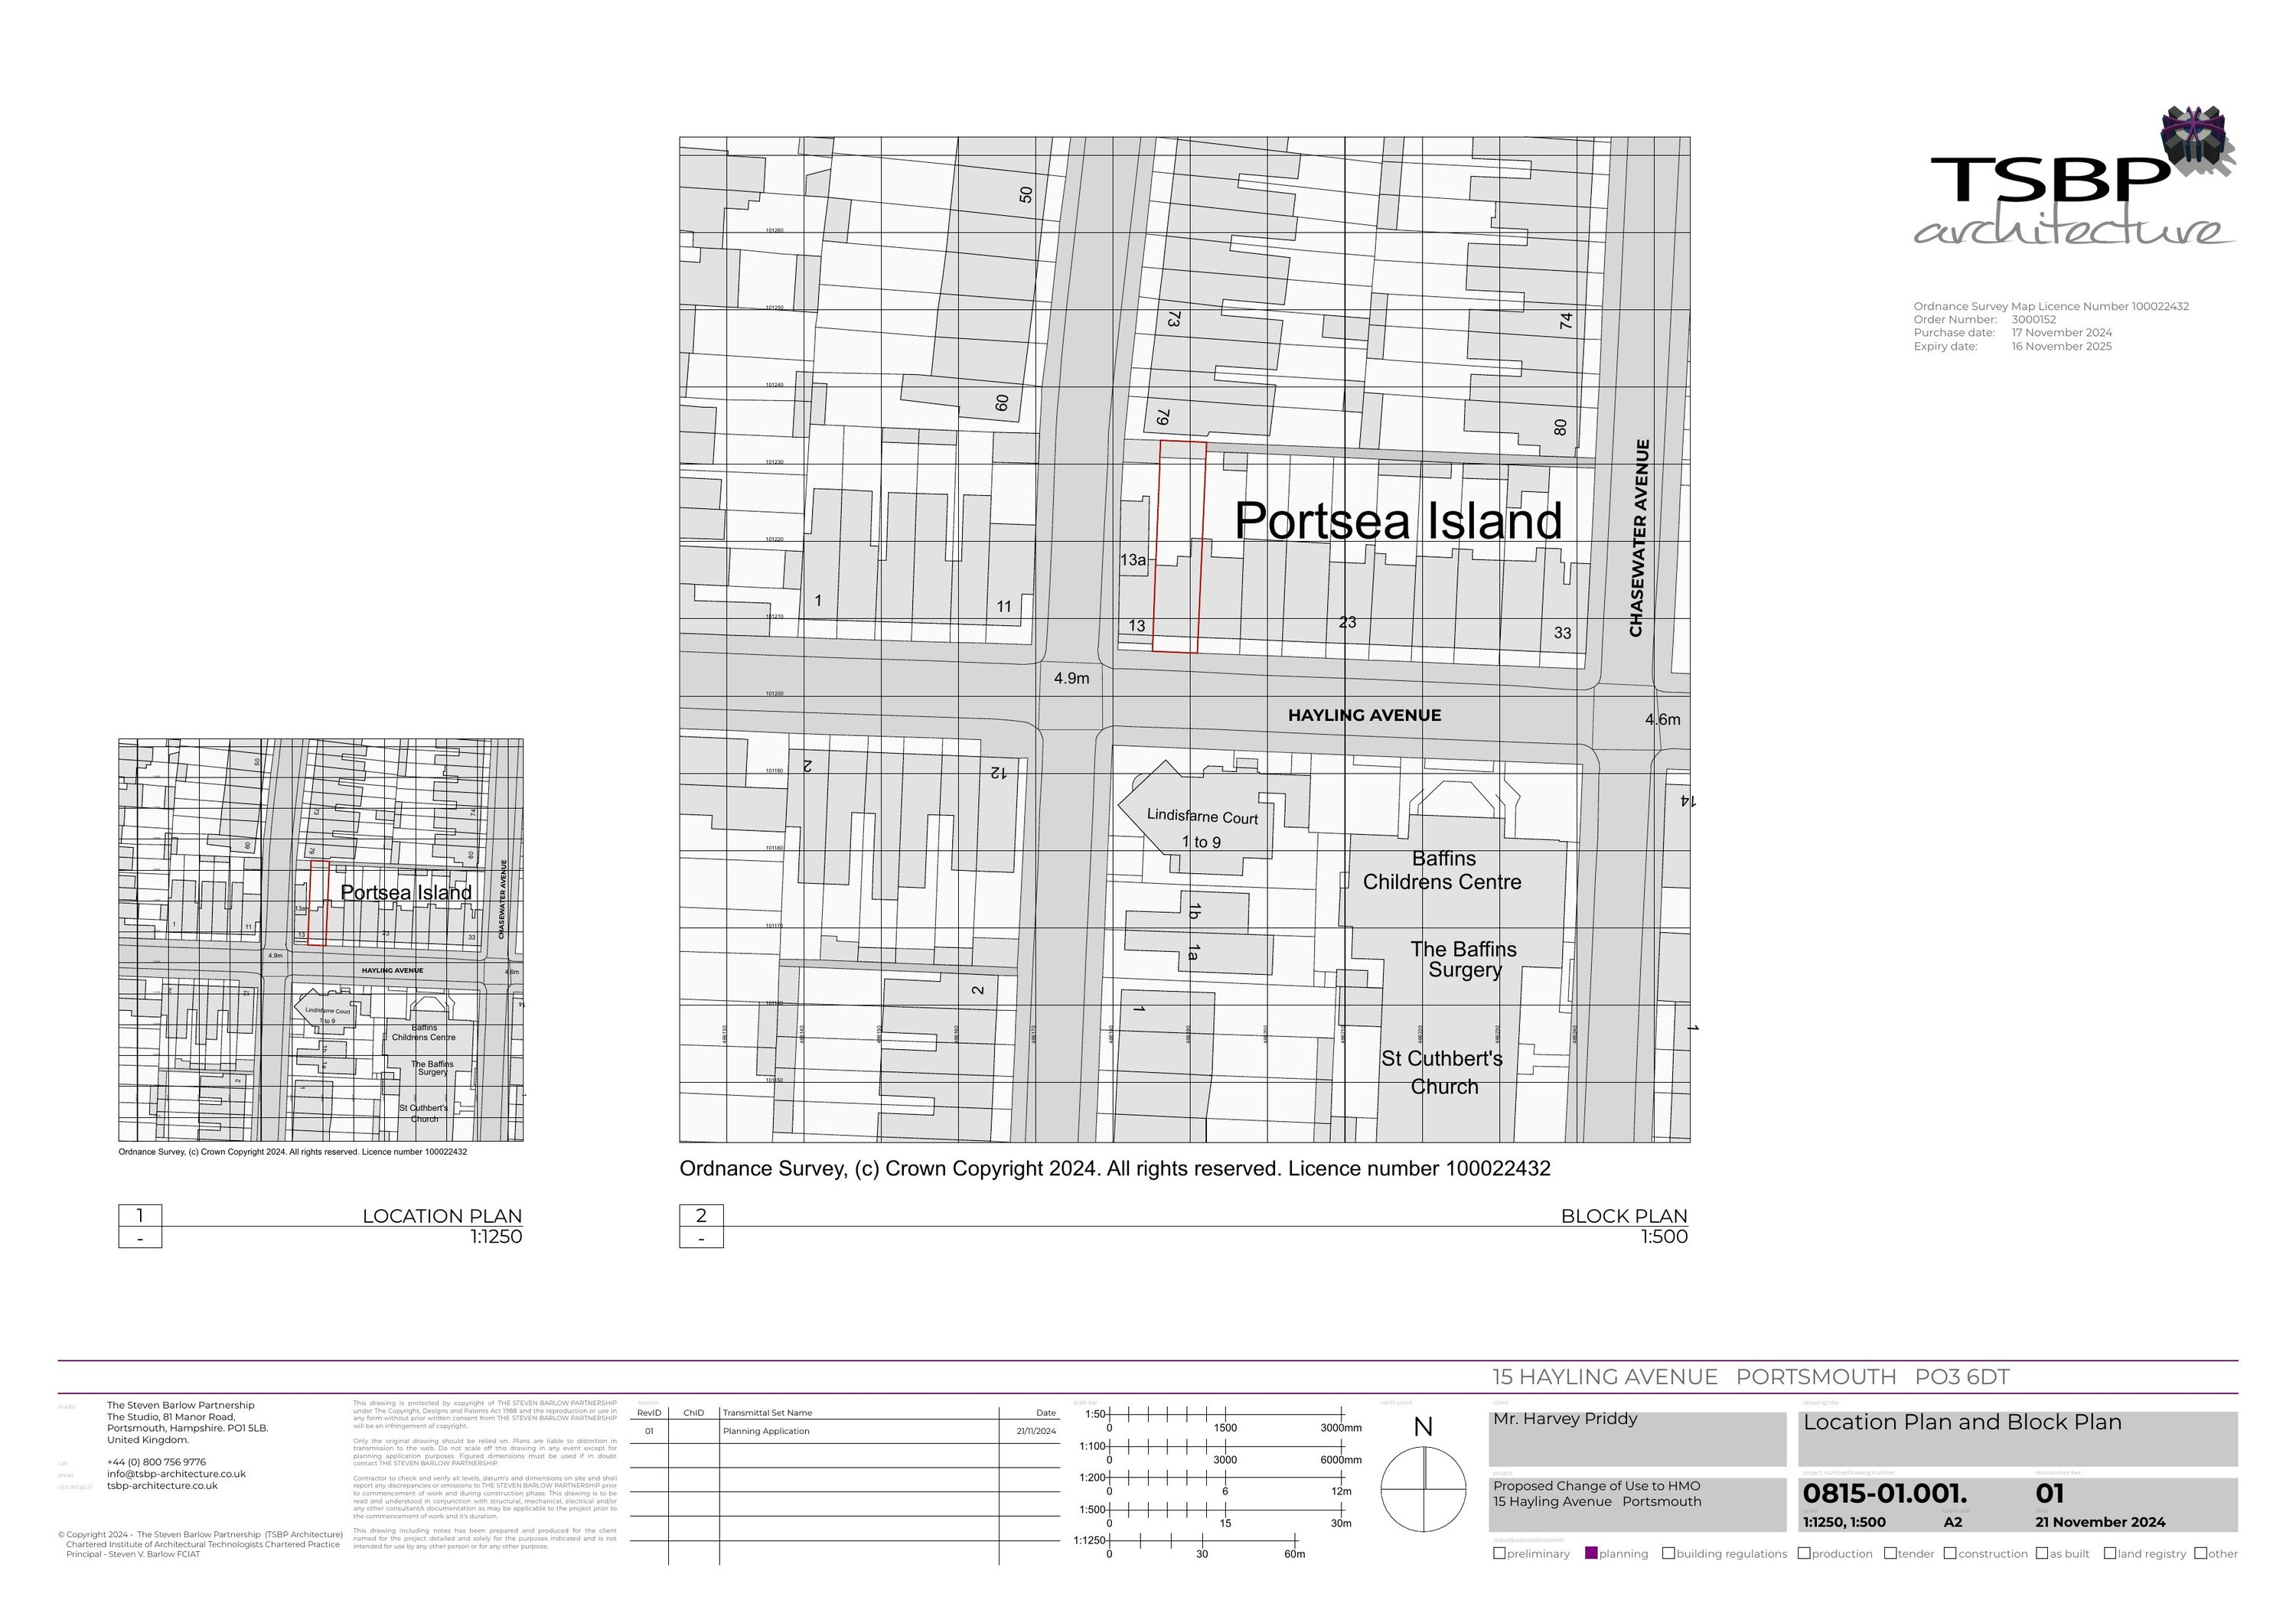Viewport: 2296px width, 1623px height.
Task: Click the Location Plan and Block Plan title field
Action: pyautogui.click(x=1962, y=1423)
